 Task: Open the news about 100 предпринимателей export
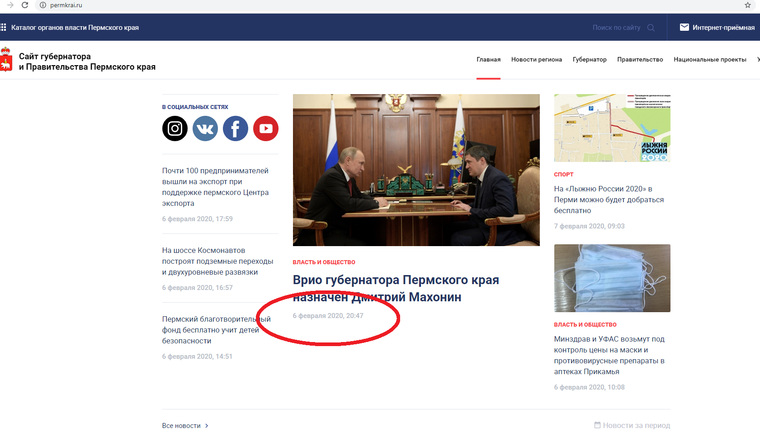point(215,187)
